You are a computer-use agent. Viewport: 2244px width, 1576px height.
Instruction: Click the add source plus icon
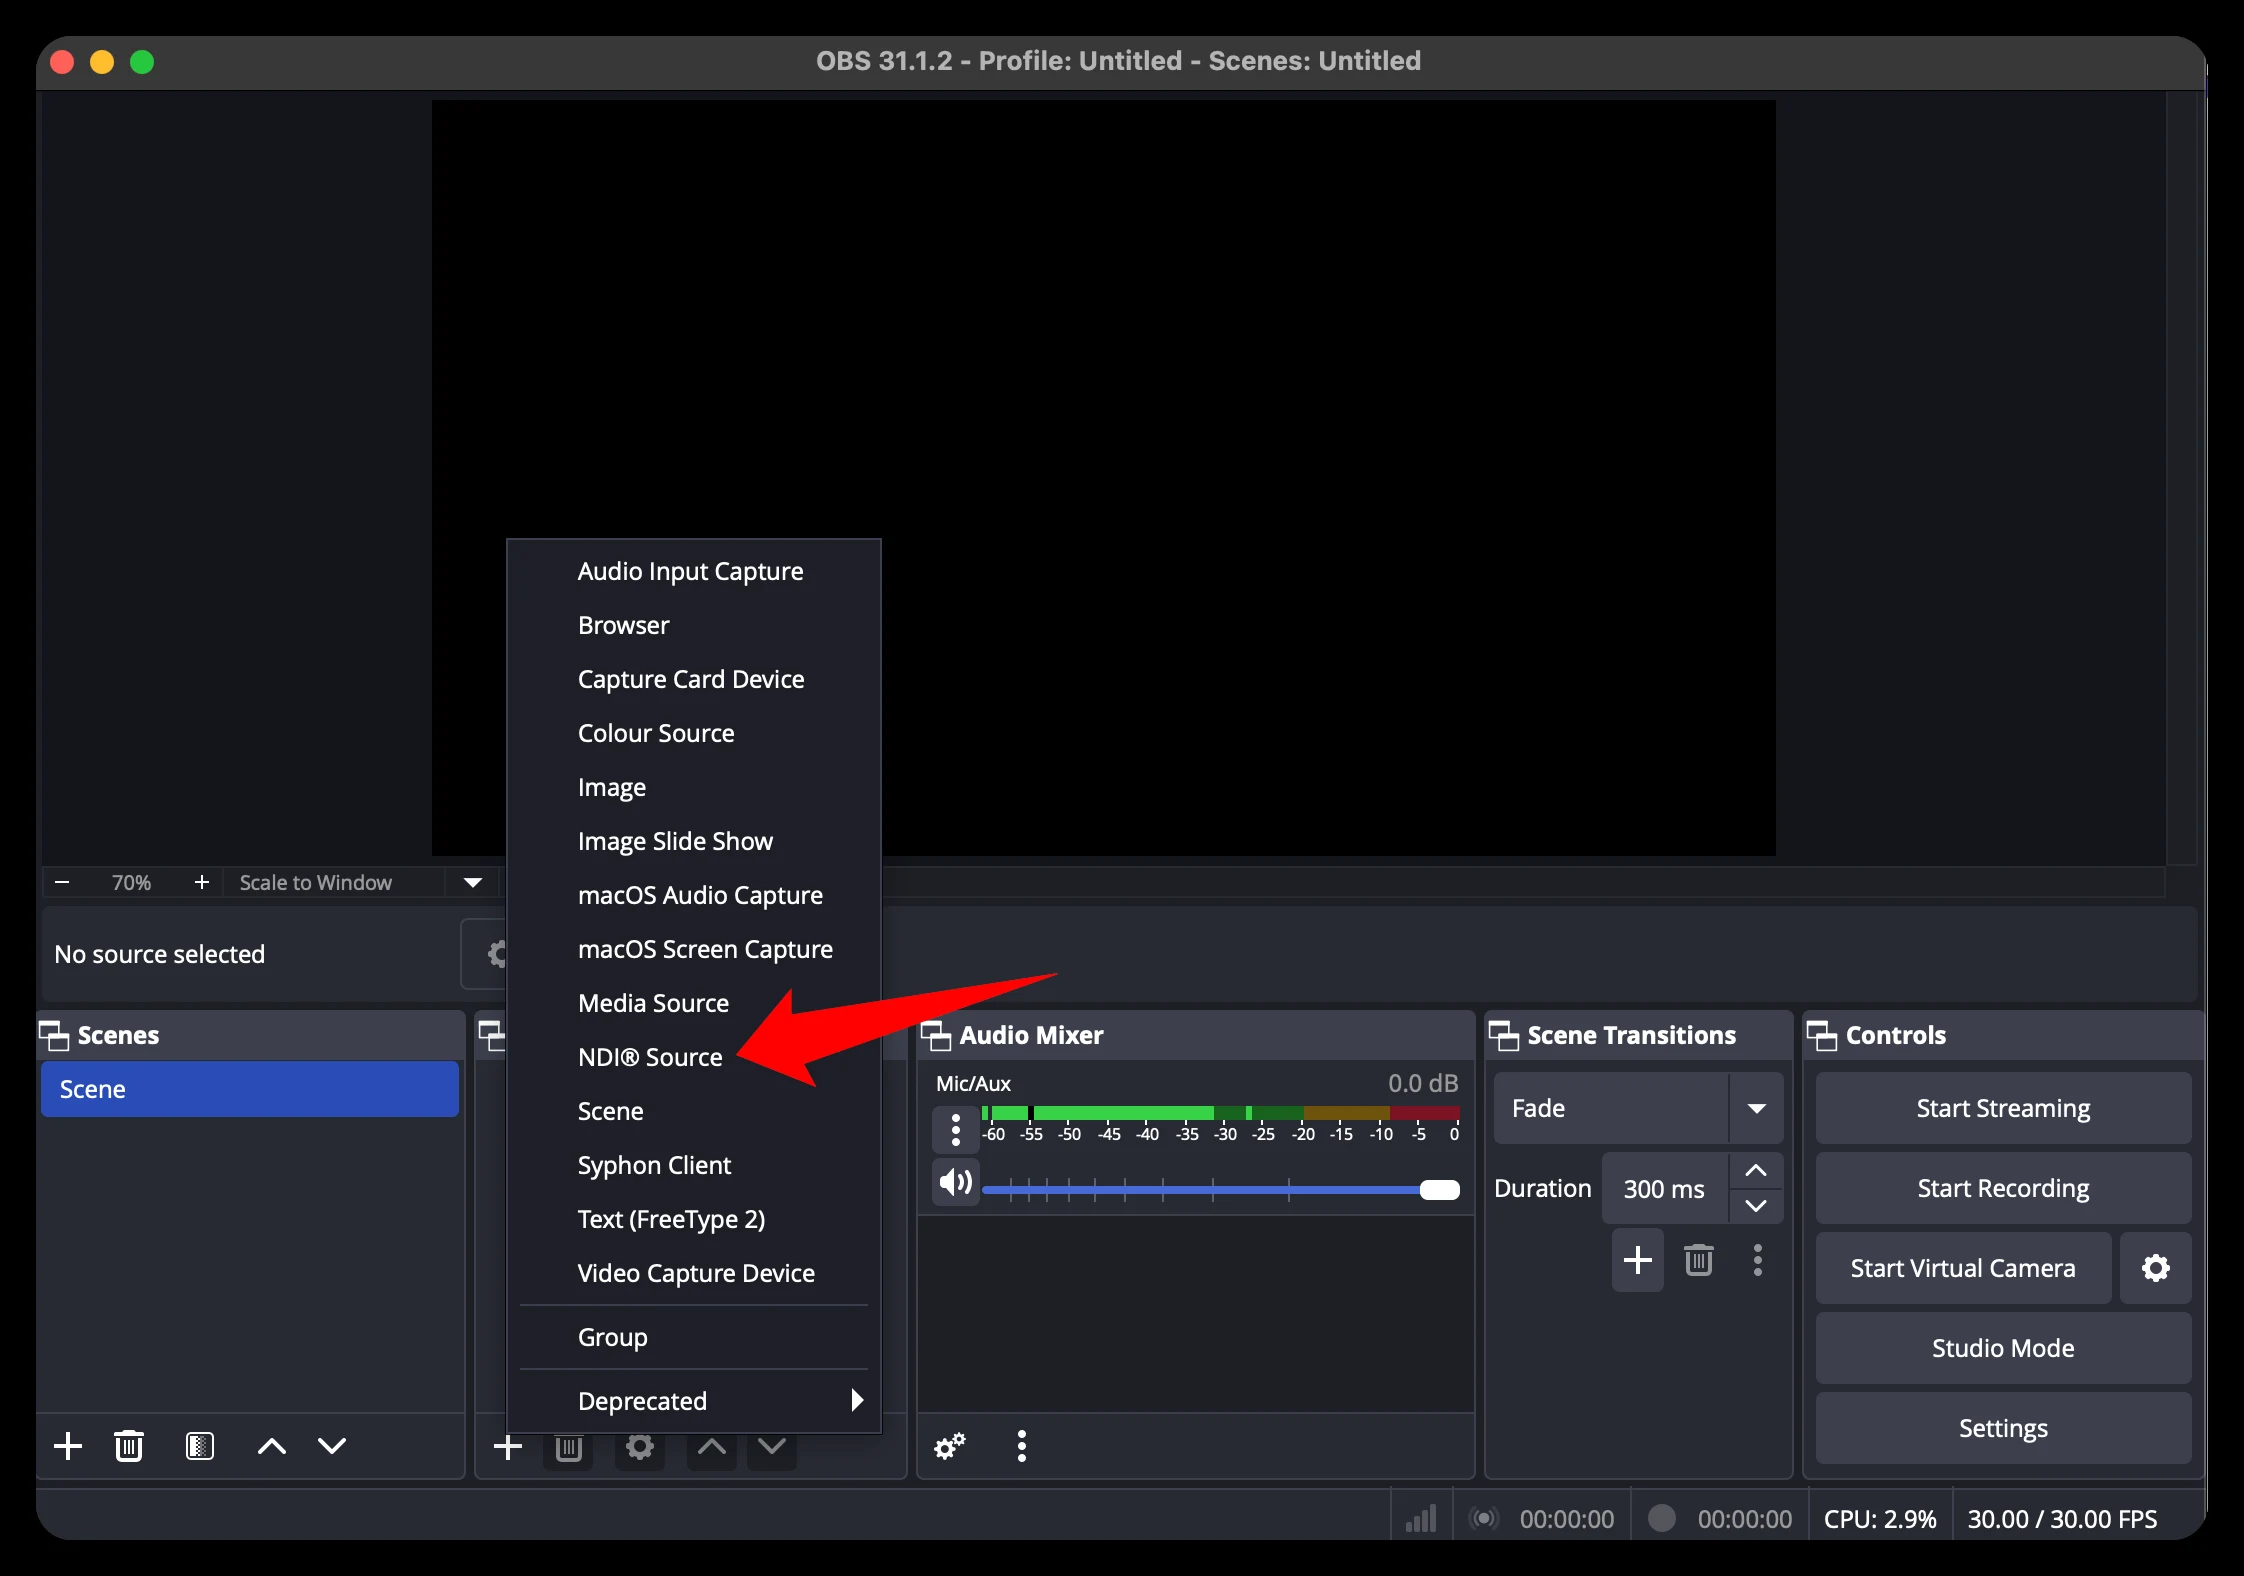(x=508, y=1446)
